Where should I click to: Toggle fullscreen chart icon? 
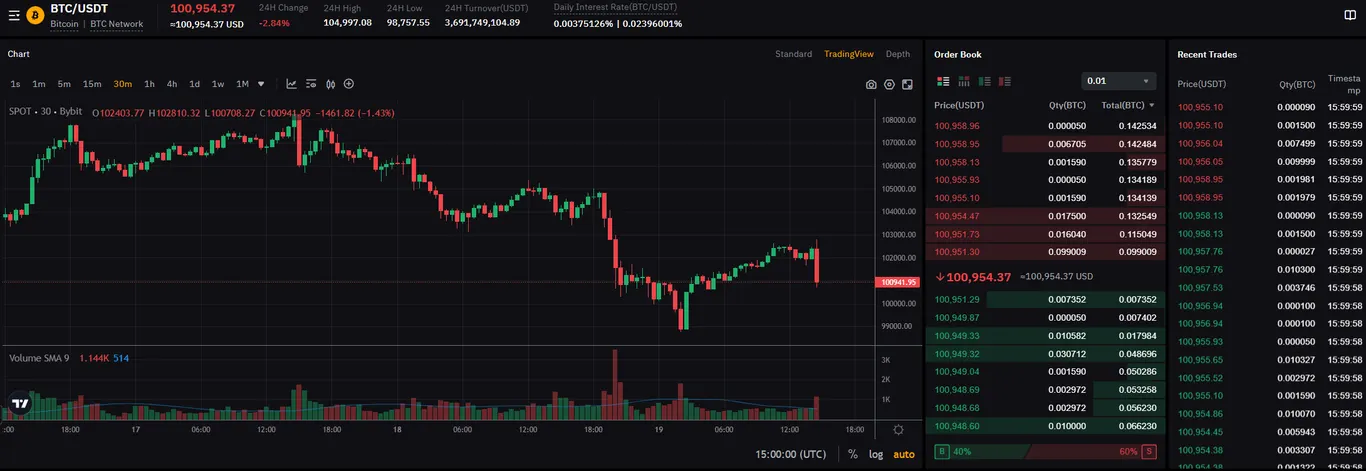pyautogui.click(x=907, y=85)
